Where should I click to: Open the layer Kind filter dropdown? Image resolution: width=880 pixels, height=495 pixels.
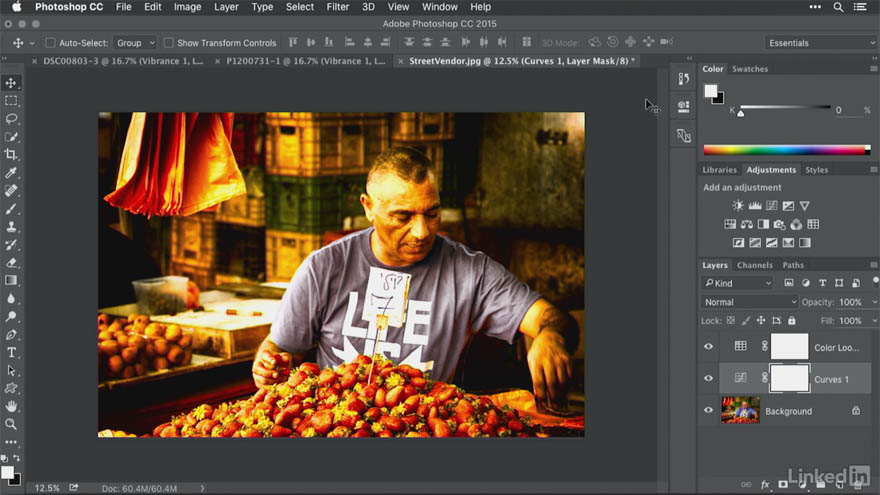click(x=737, y=283)
